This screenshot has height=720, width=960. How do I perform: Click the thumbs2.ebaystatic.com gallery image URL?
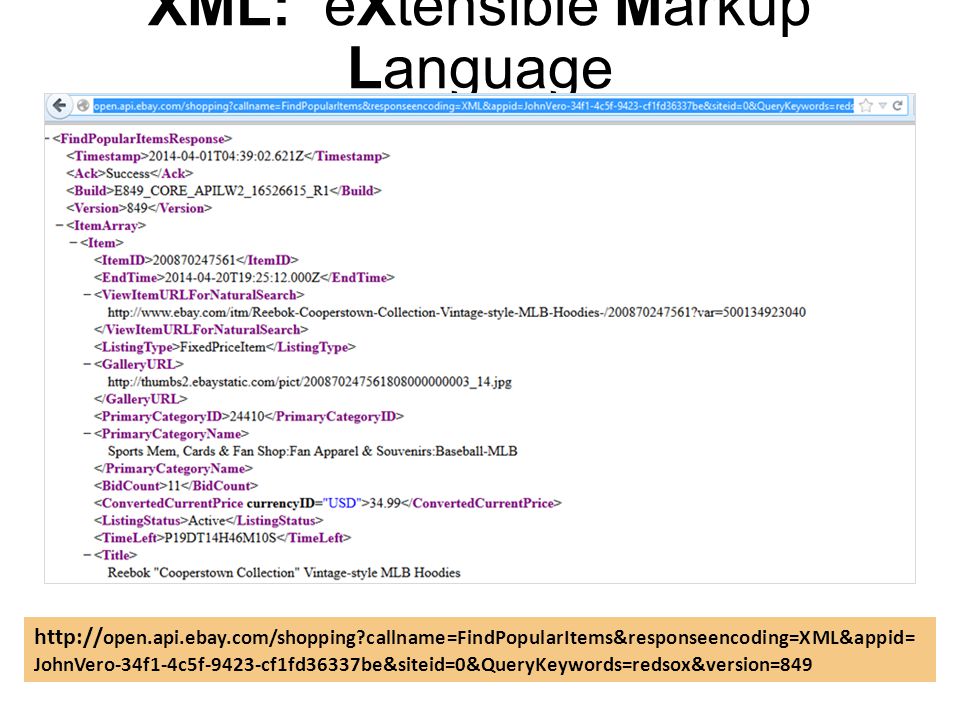click(310, 382)
